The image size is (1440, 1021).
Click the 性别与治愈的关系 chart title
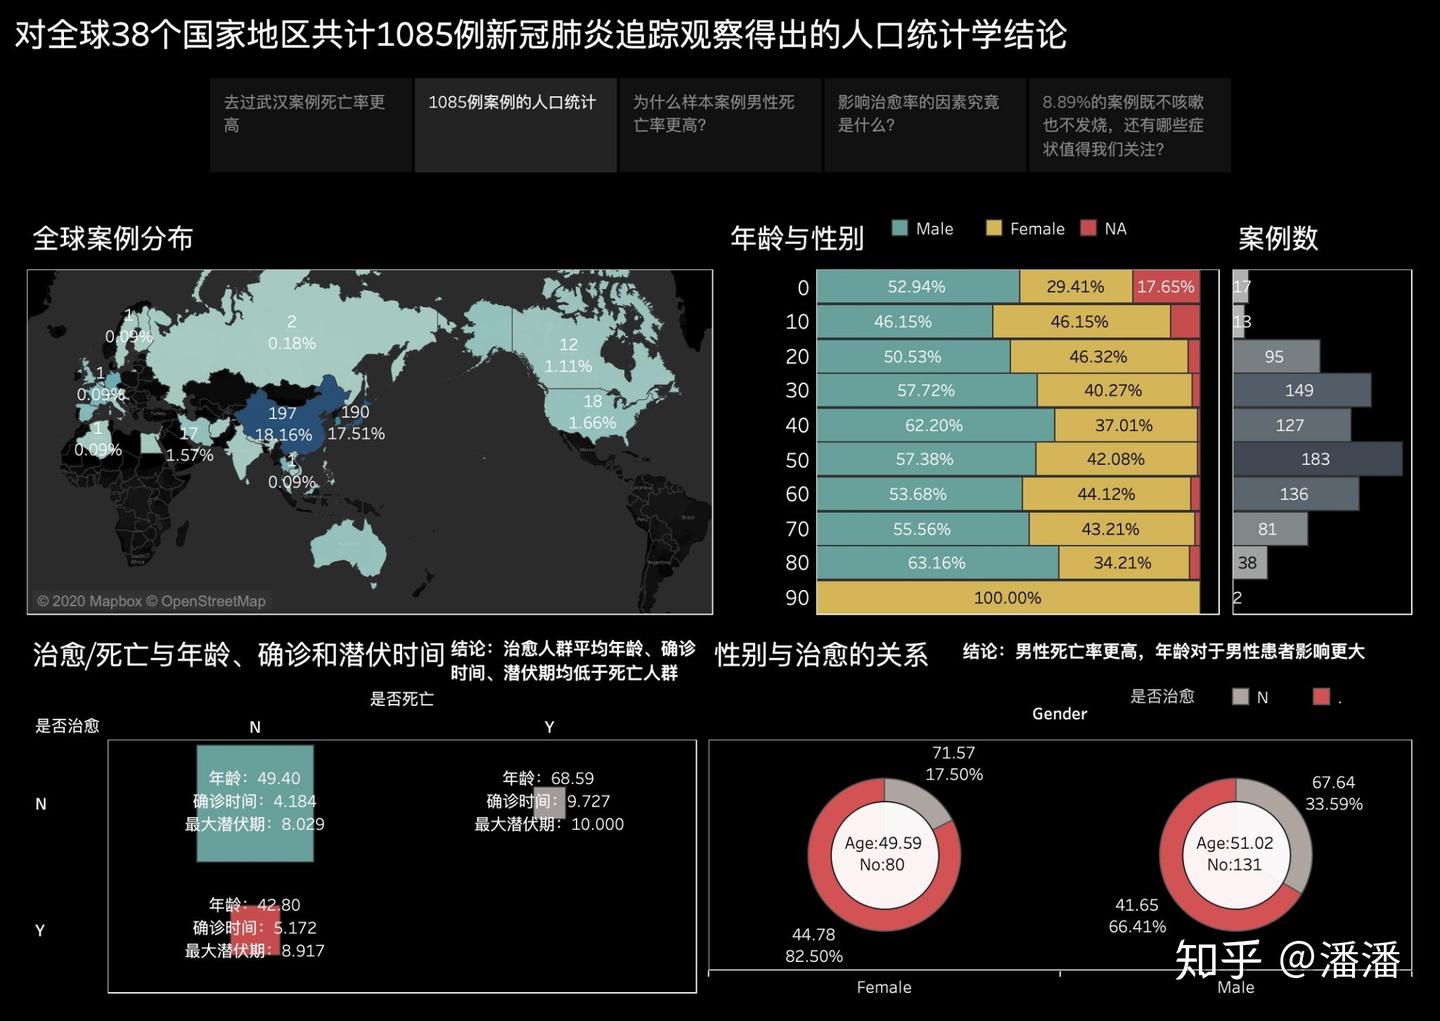pyautogui.click(x=821, y=655)
